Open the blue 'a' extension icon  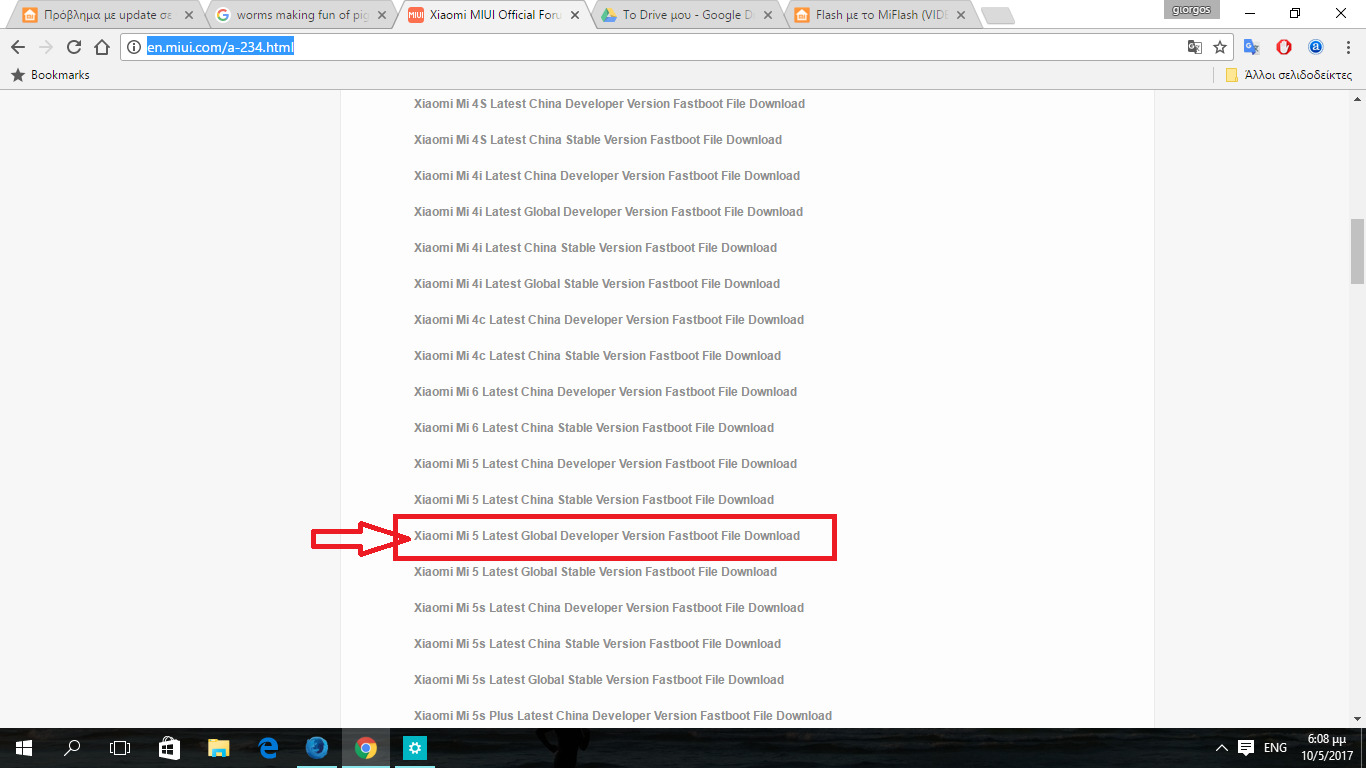point(1316,47)
